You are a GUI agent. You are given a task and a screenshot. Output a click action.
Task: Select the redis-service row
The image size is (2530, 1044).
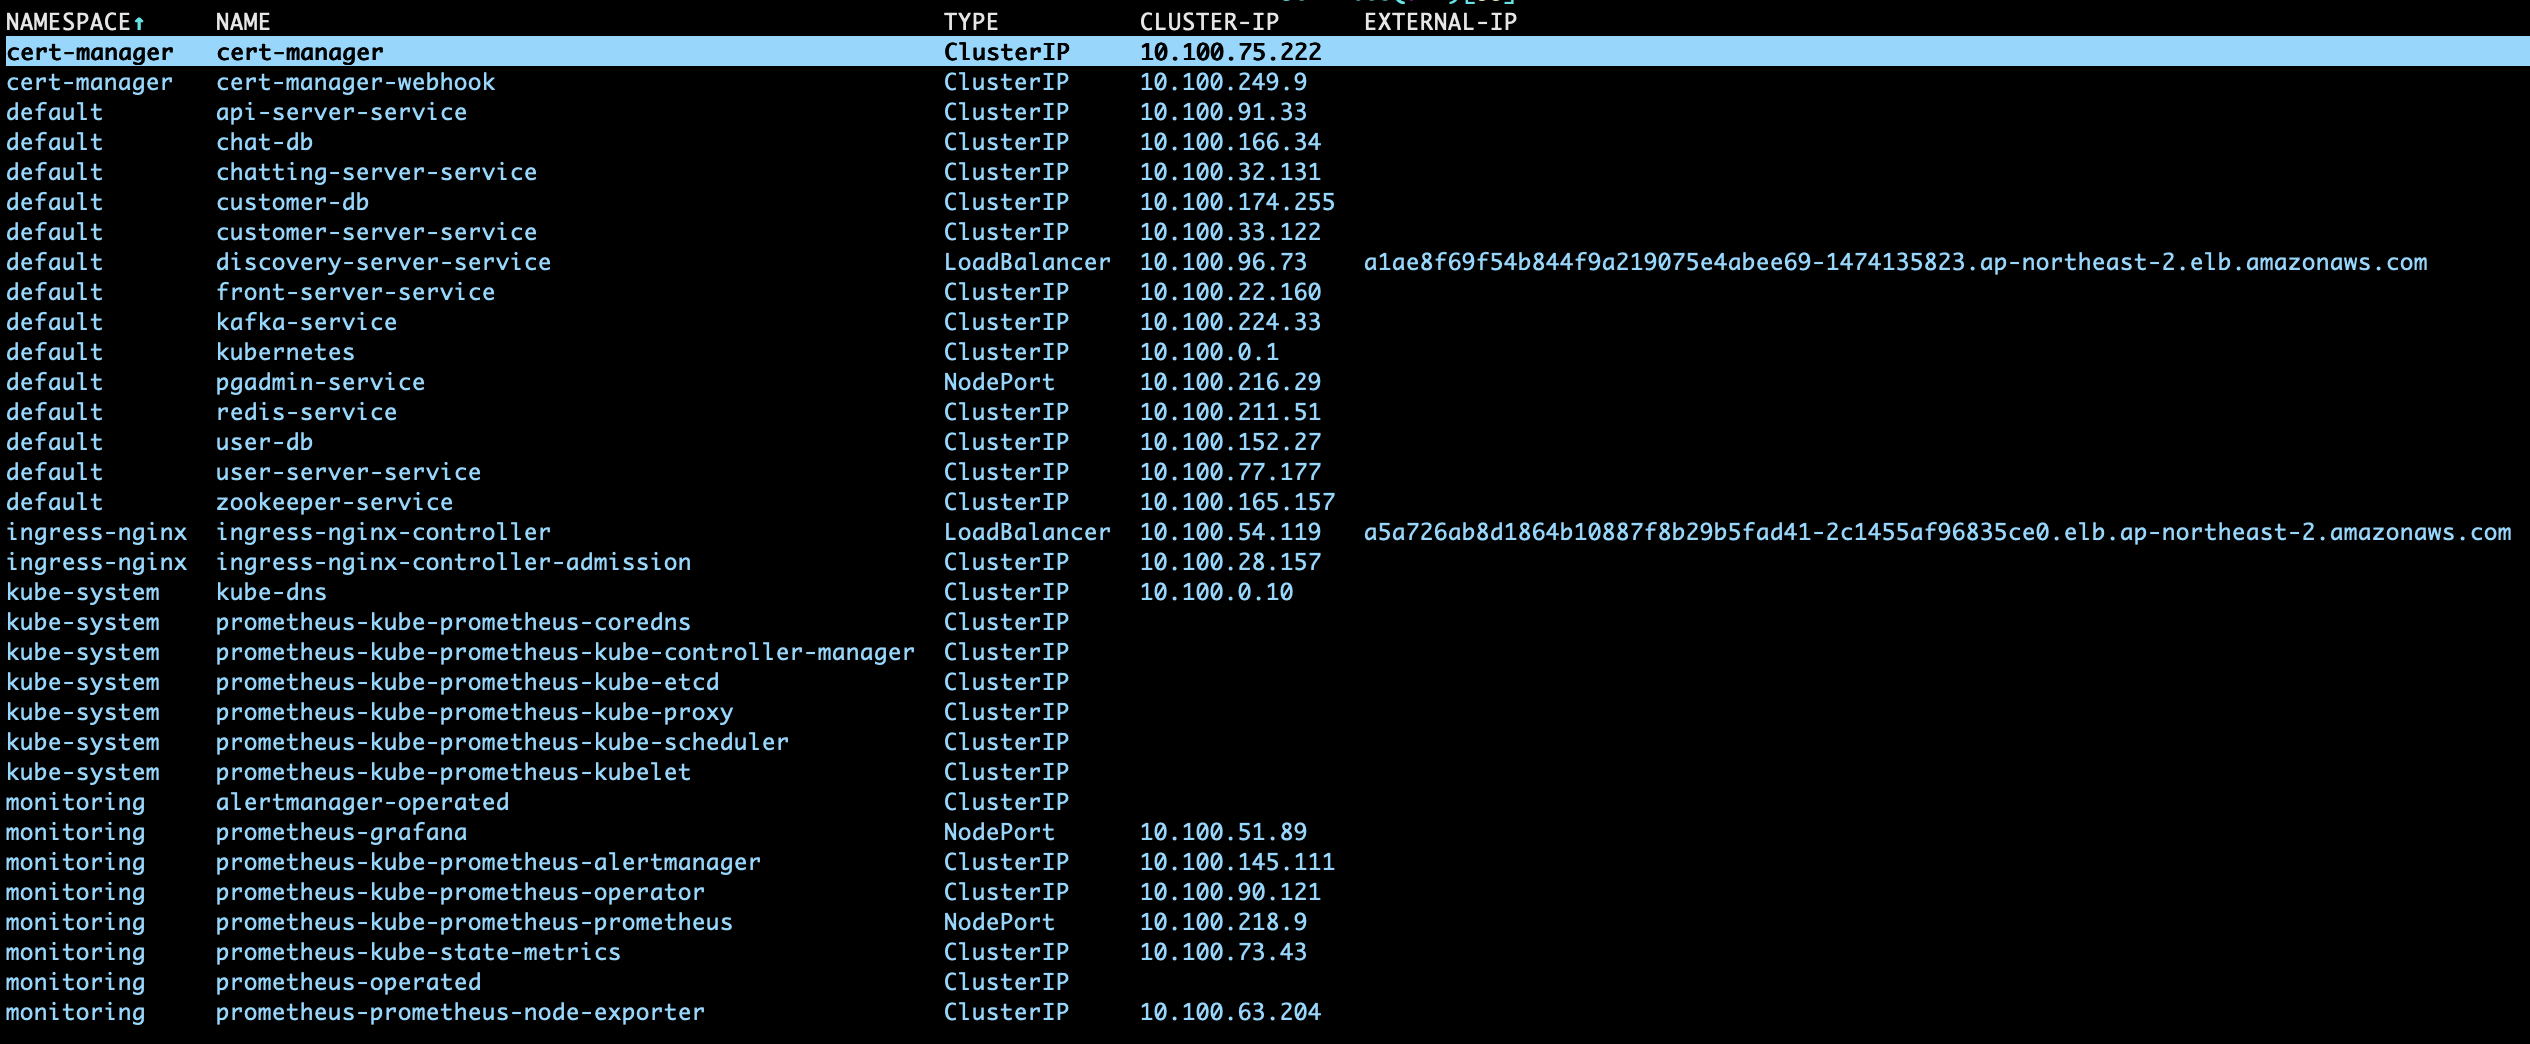tap(1265, 412)
